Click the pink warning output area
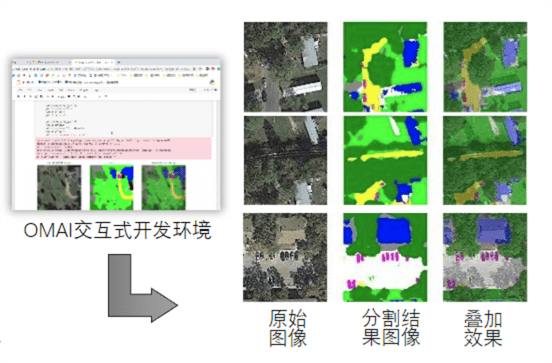Image resolution: width=552 pixels, height=363 pixels. tap(124, 148)
